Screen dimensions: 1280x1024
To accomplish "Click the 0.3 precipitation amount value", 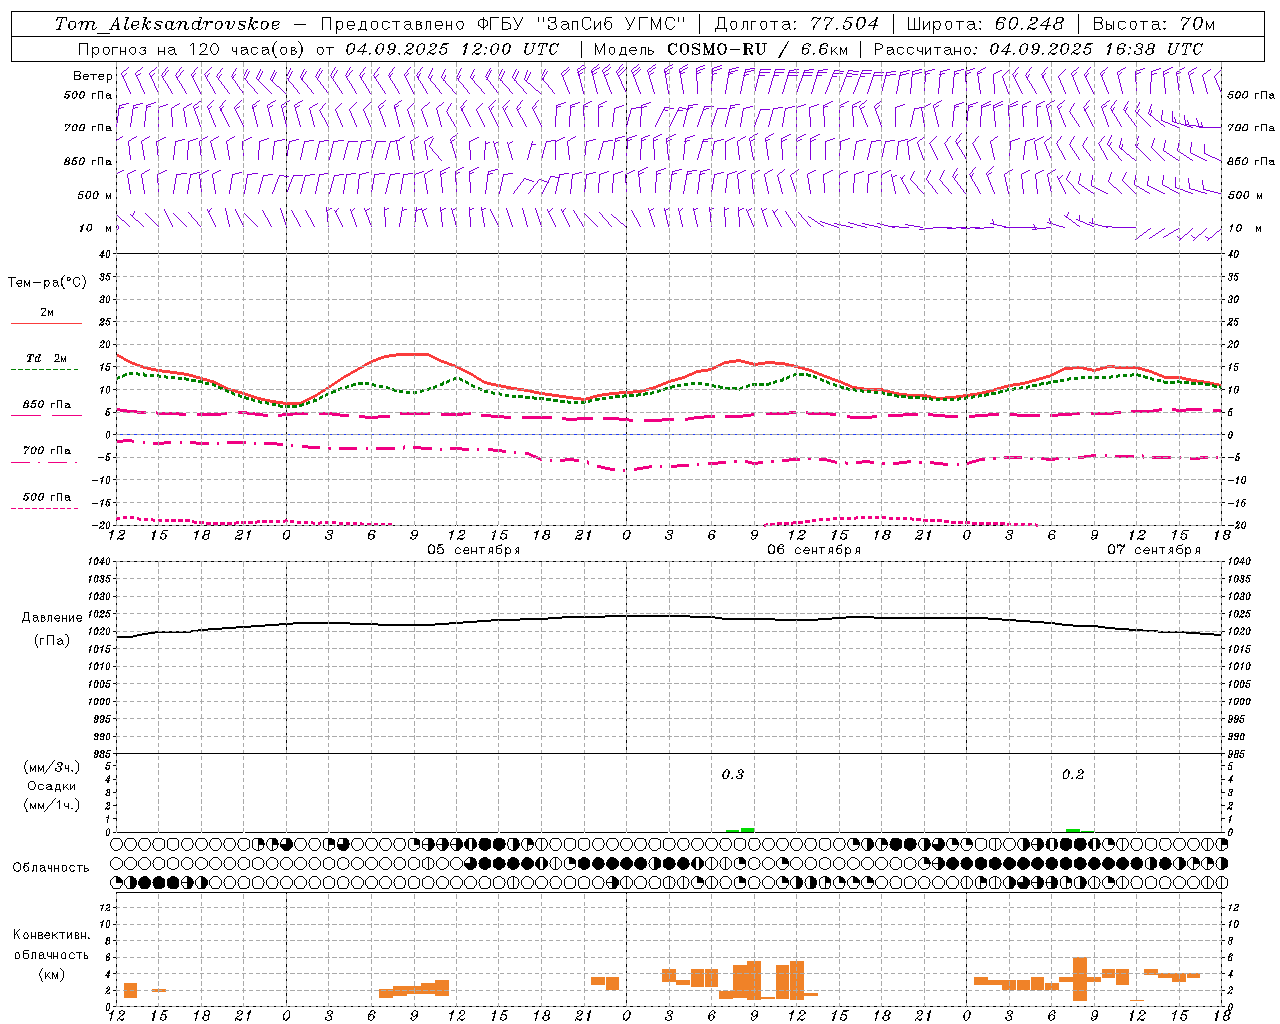I will [x=733, y=774].
